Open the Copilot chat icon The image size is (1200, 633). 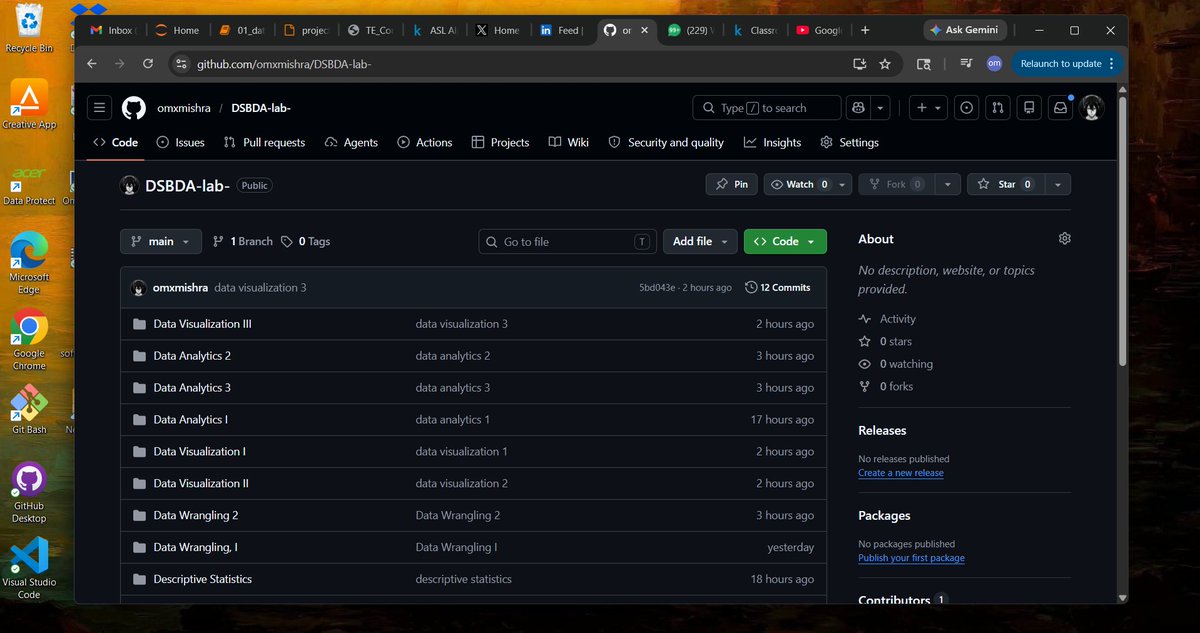[858, 108]
